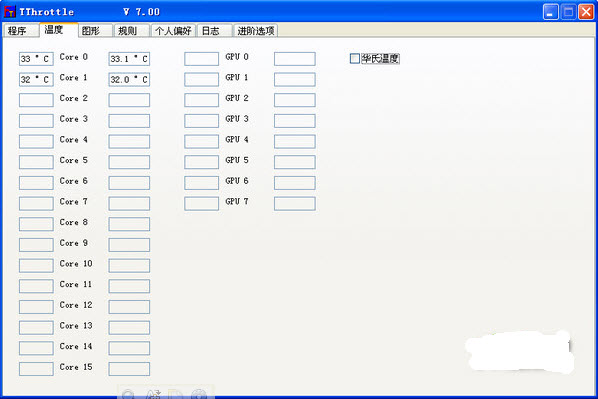The height and width of the screenshot is (399, 598).
Task: Click the magnifier icon at bottom edge
Action: (128, 394)
